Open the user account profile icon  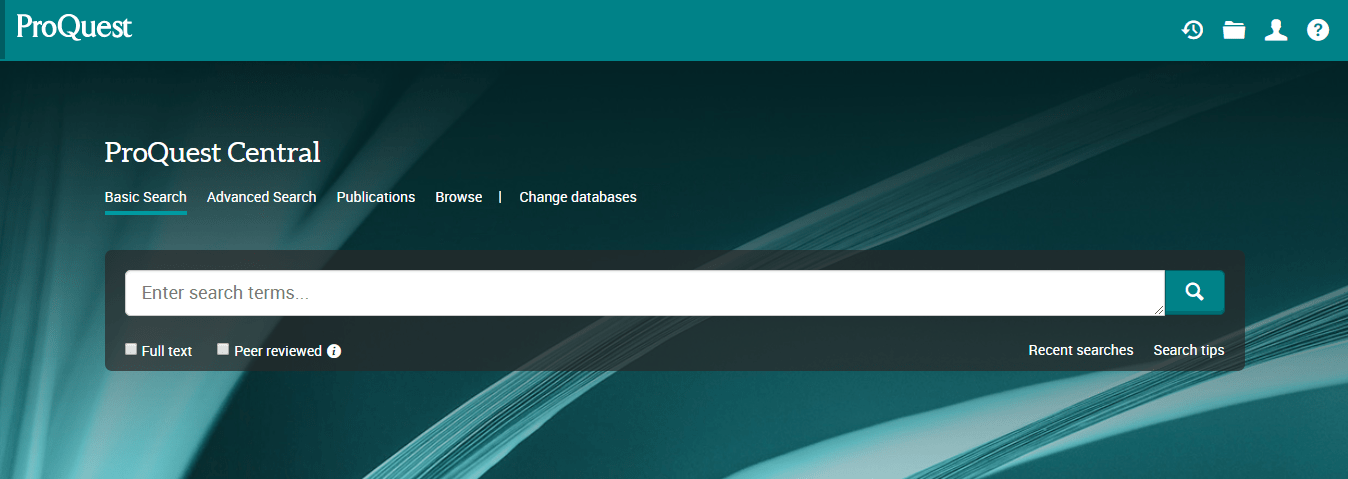[x=1276, y=30]
